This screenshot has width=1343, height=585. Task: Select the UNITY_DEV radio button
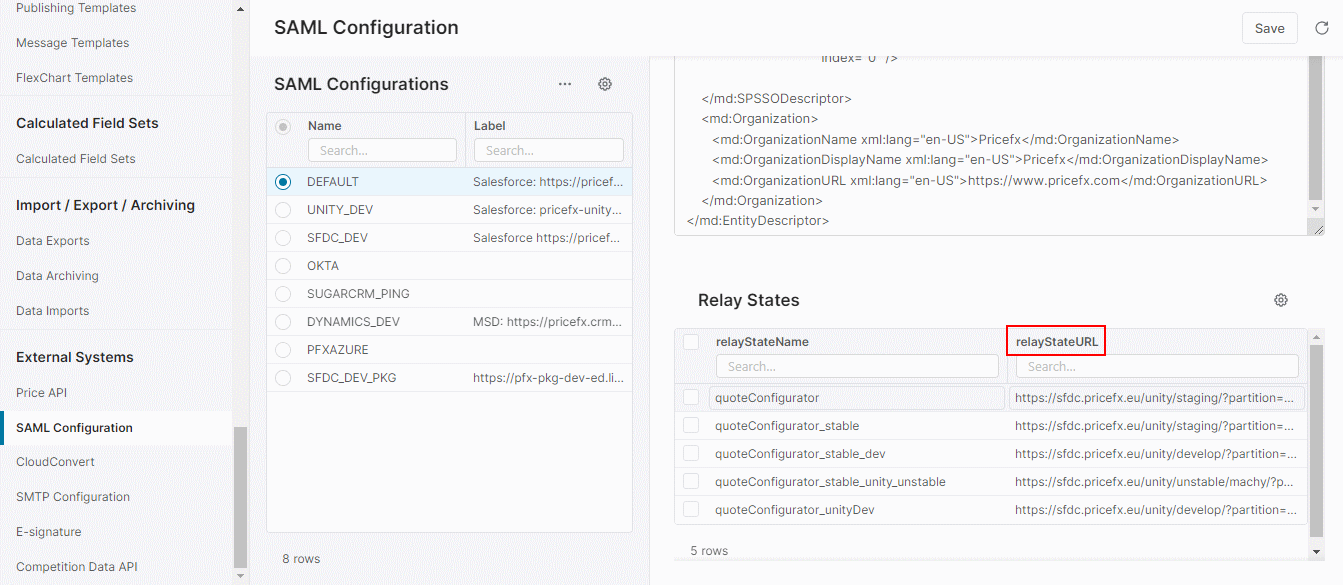click(x=283, y=210)
